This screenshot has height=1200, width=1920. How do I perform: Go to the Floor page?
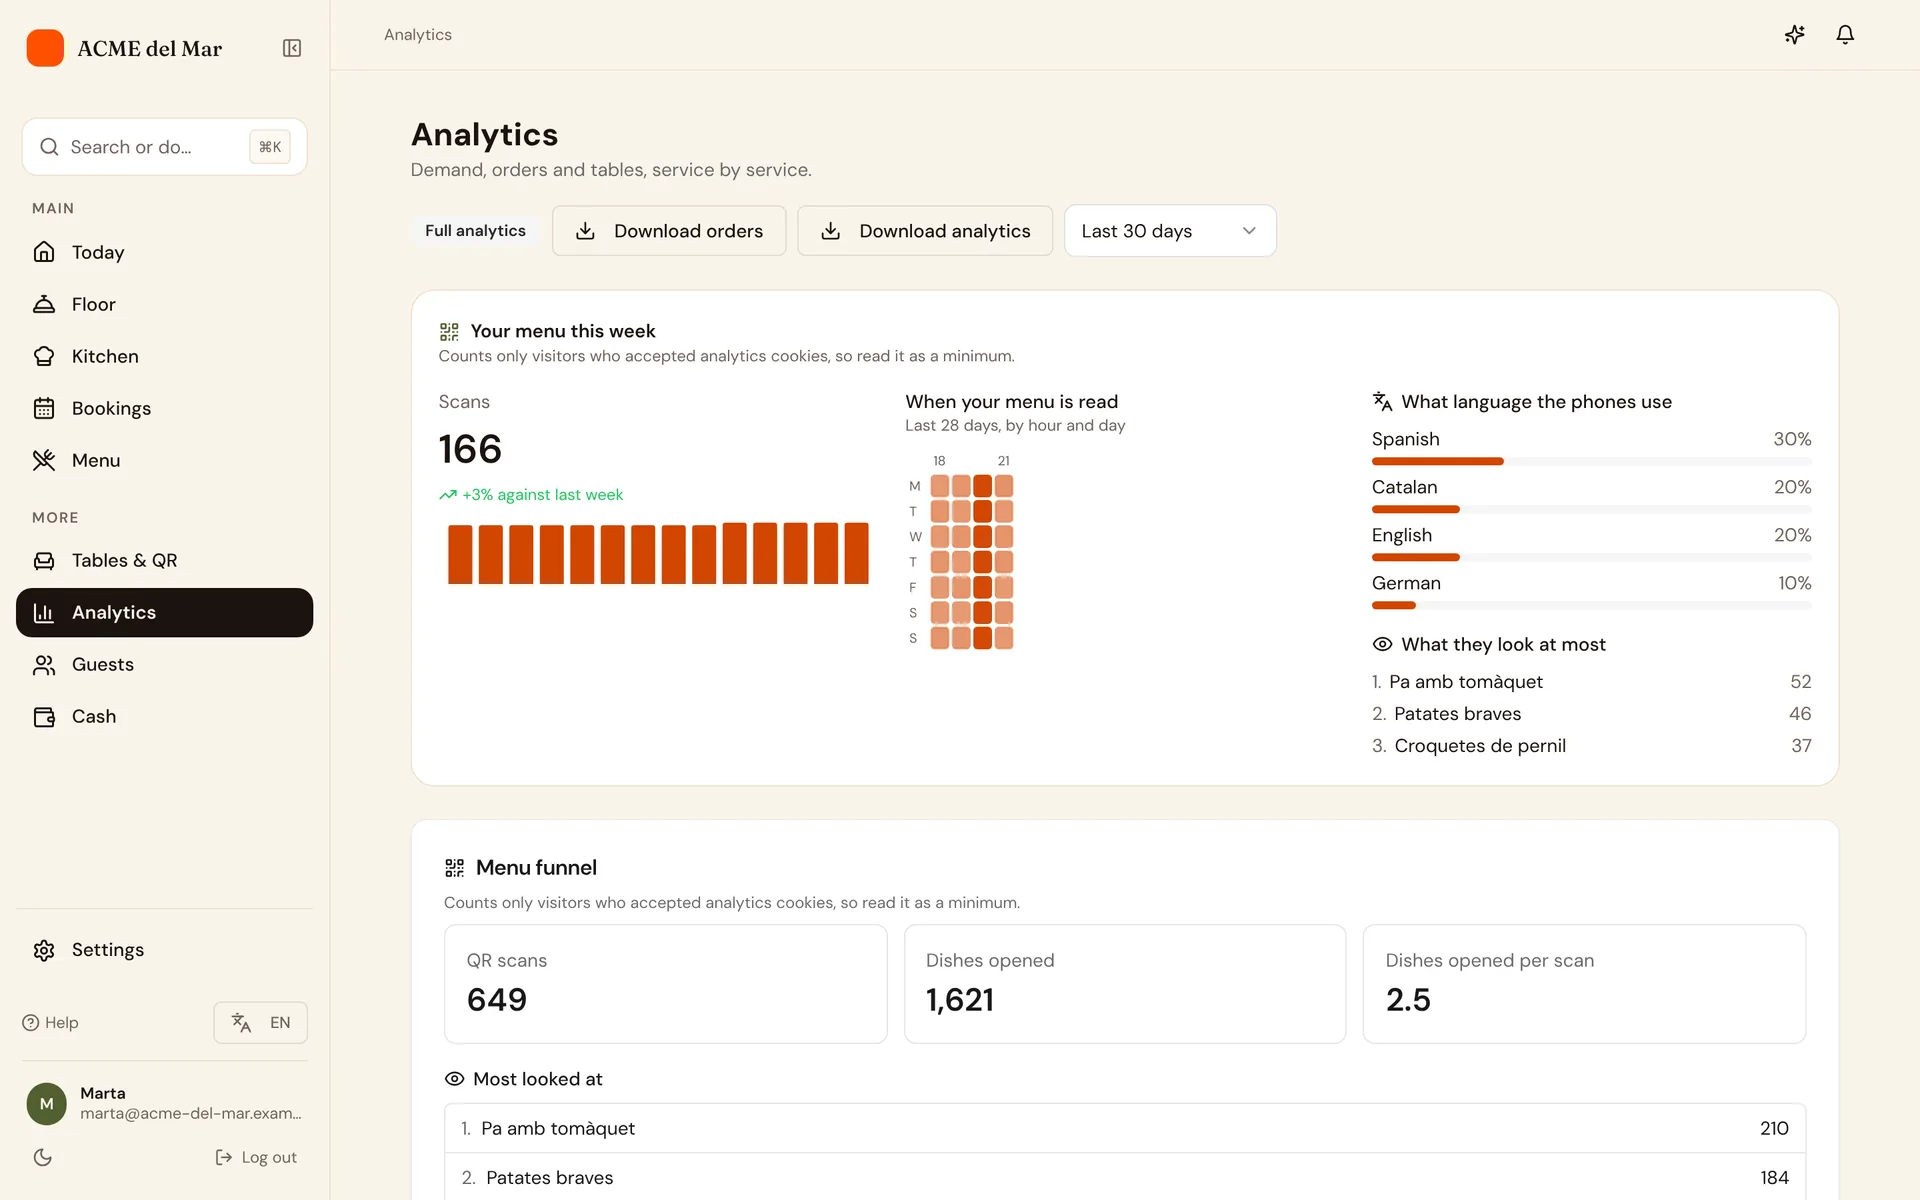point(164,304)
